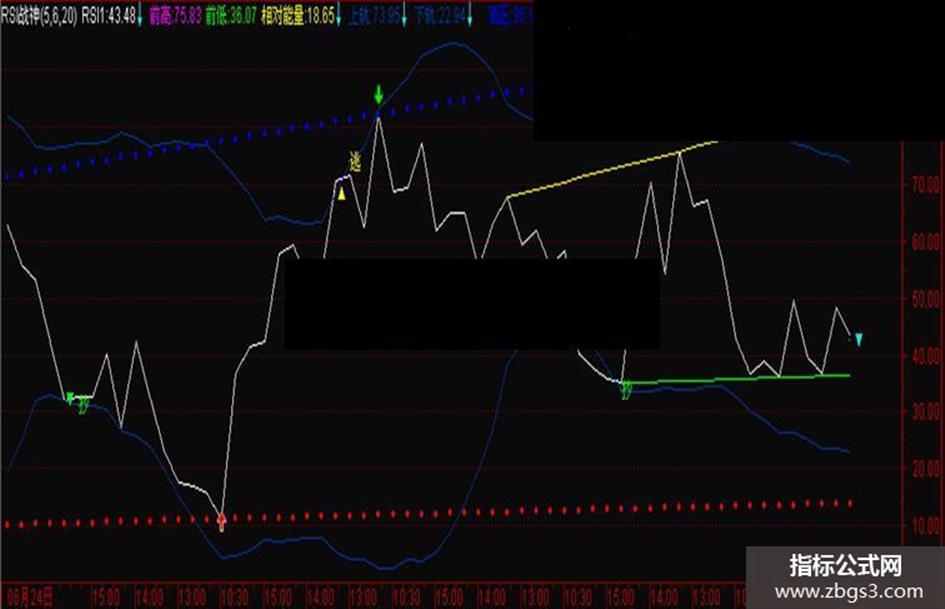Click the 70.00 axis label
The image size is (945, 609).
pyautogui.click(x=925, y=185)
